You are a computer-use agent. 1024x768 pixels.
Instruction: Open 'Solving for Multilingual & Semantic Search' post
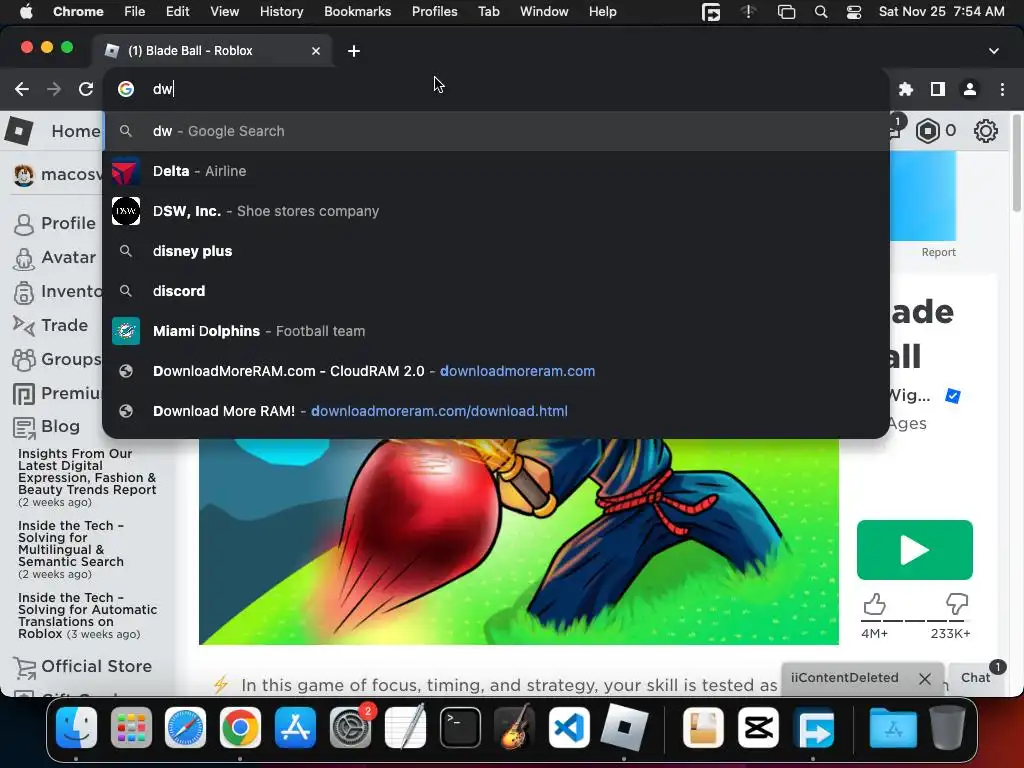pos(71,549)
